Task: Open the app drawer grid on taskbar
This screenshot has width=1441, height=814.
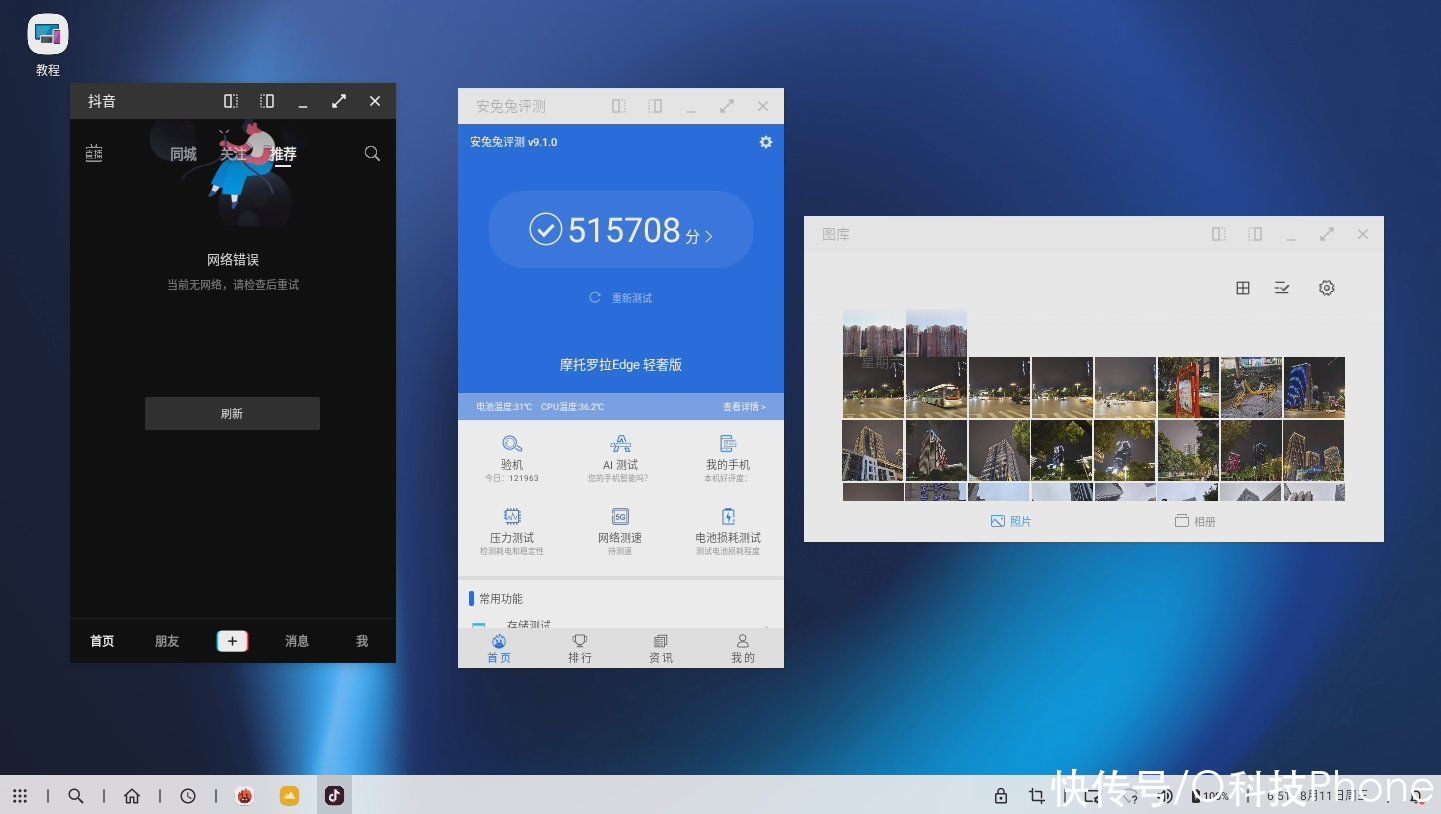Action: click(20, 796)
